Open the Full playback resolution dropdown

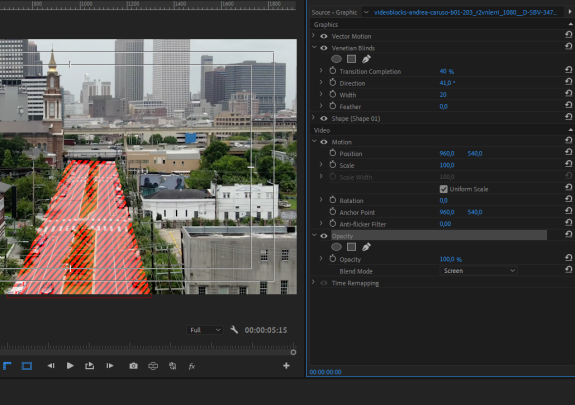point(205,330)
